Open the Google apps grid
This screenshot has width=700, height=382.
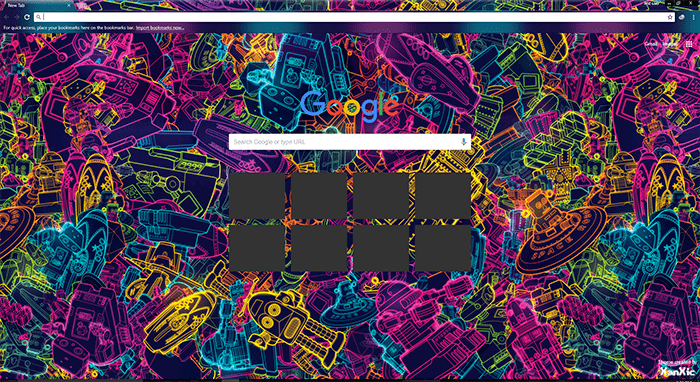pos(689,44)
